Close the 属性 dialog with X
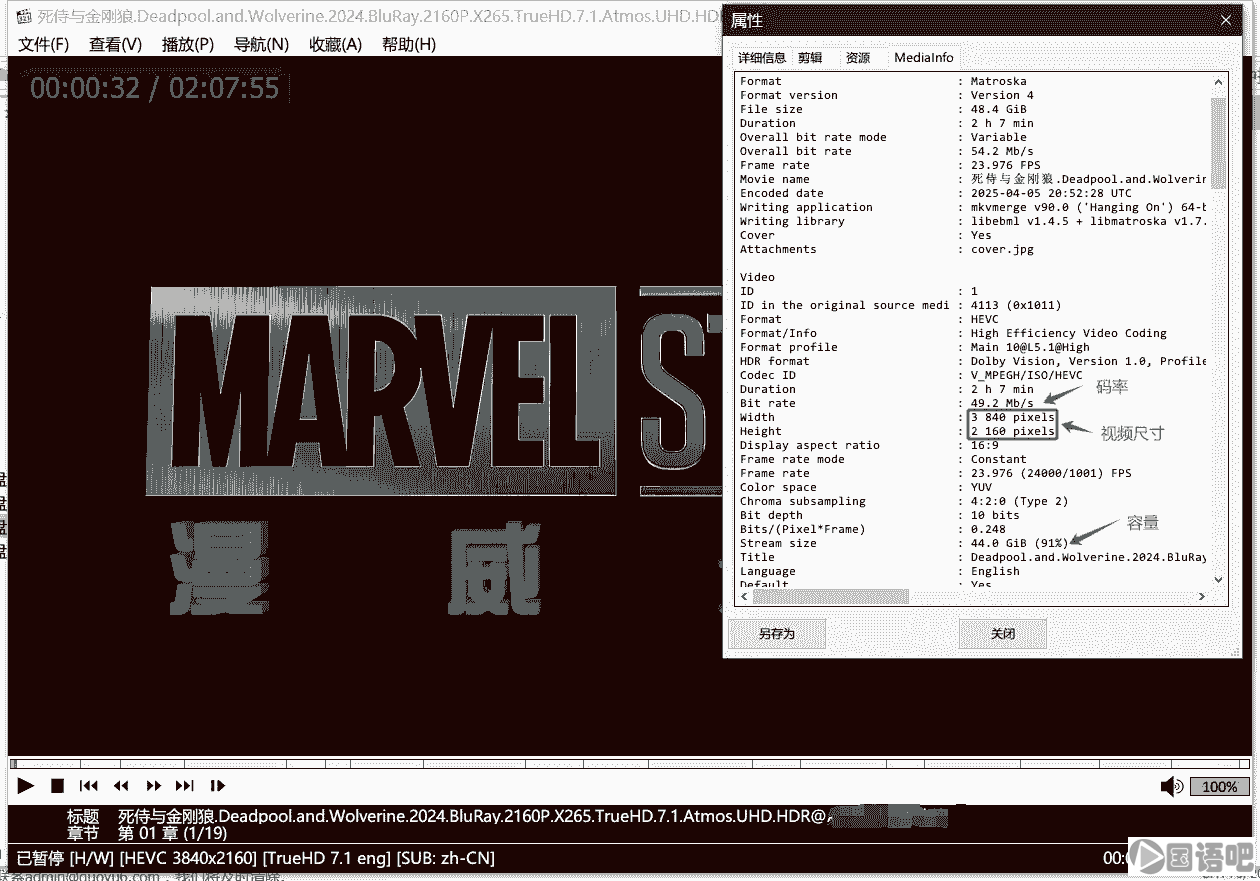This screenshot has width=1260, height=881. coord(1226,20)
